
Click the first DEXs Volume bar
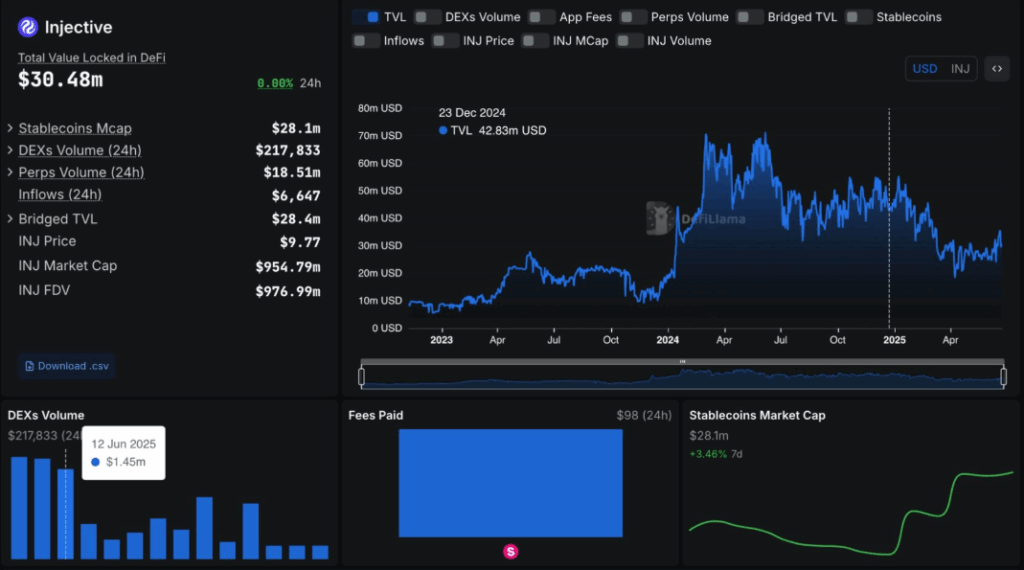click(19, 508)
